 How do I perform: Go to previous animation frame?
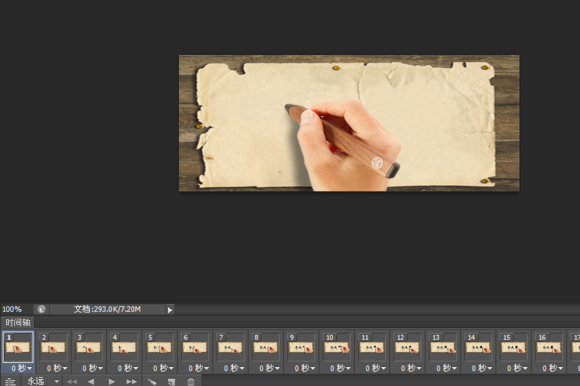pyautogui.click(x=91, y=381)
